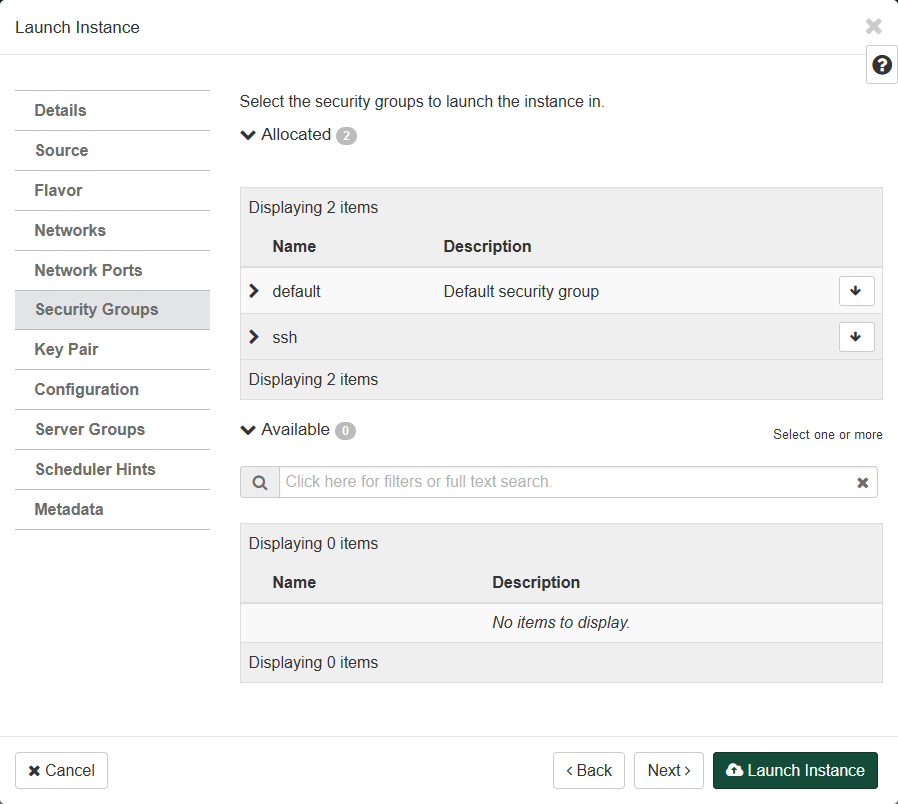Go to the Key Pair tab
The width and height of the screenshot is (898, 804).
click(x=67, y=349)
